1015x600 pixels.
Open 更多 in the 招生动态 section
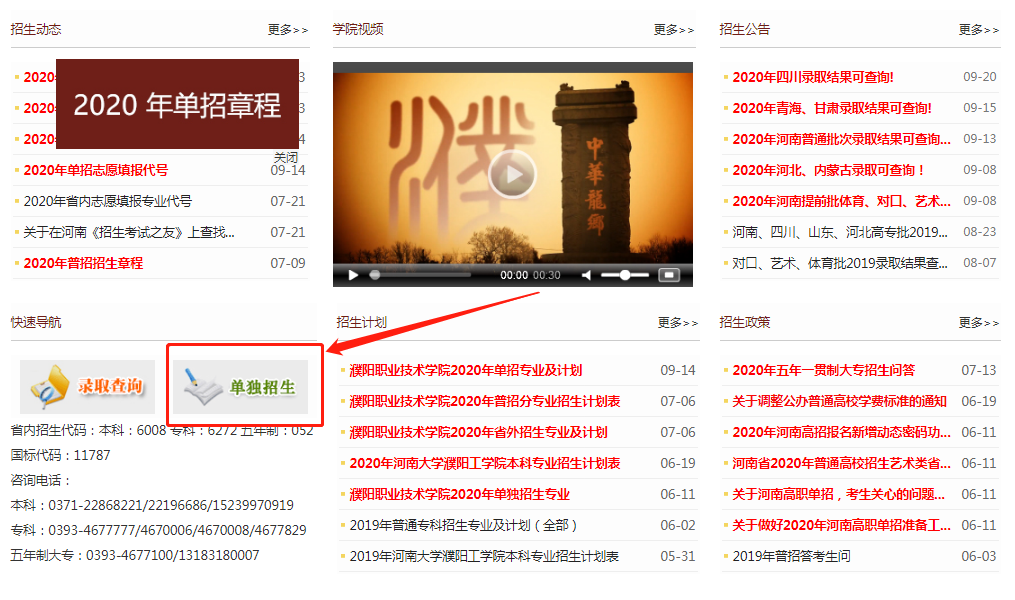[288, 29]
